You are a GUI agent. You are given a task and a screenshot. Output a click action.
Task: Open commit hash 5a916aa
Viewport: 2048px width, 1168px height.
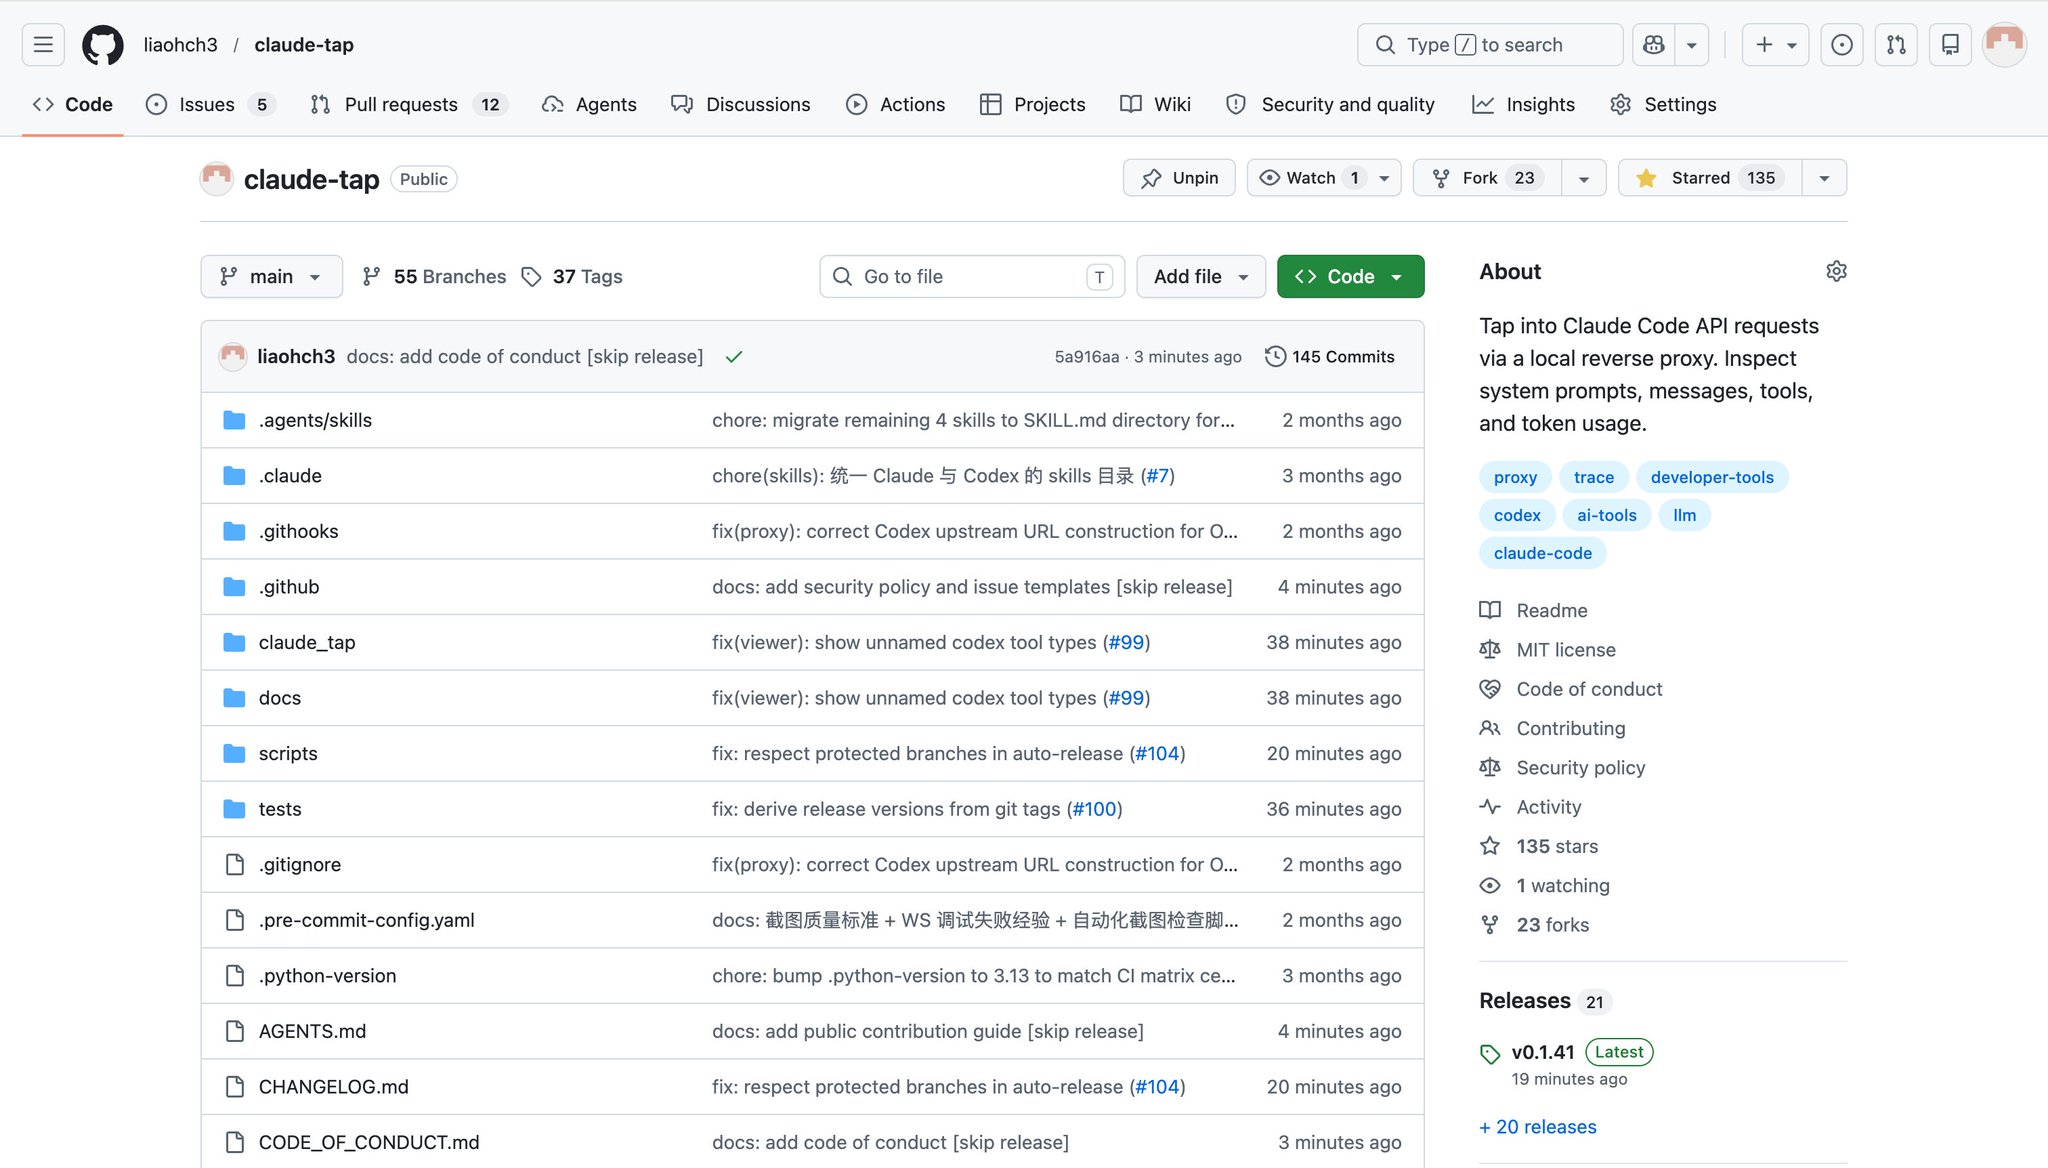(x=1086, y=357)
